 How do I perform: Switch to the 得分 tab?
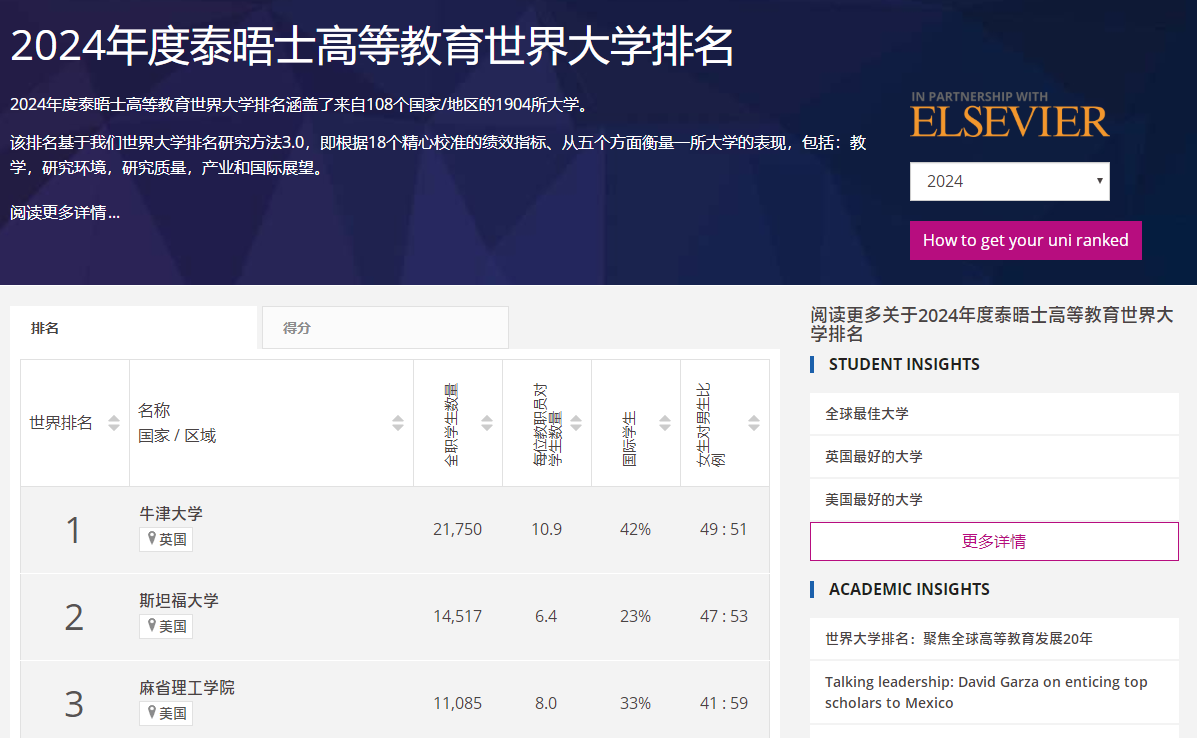tap(385, 328)
